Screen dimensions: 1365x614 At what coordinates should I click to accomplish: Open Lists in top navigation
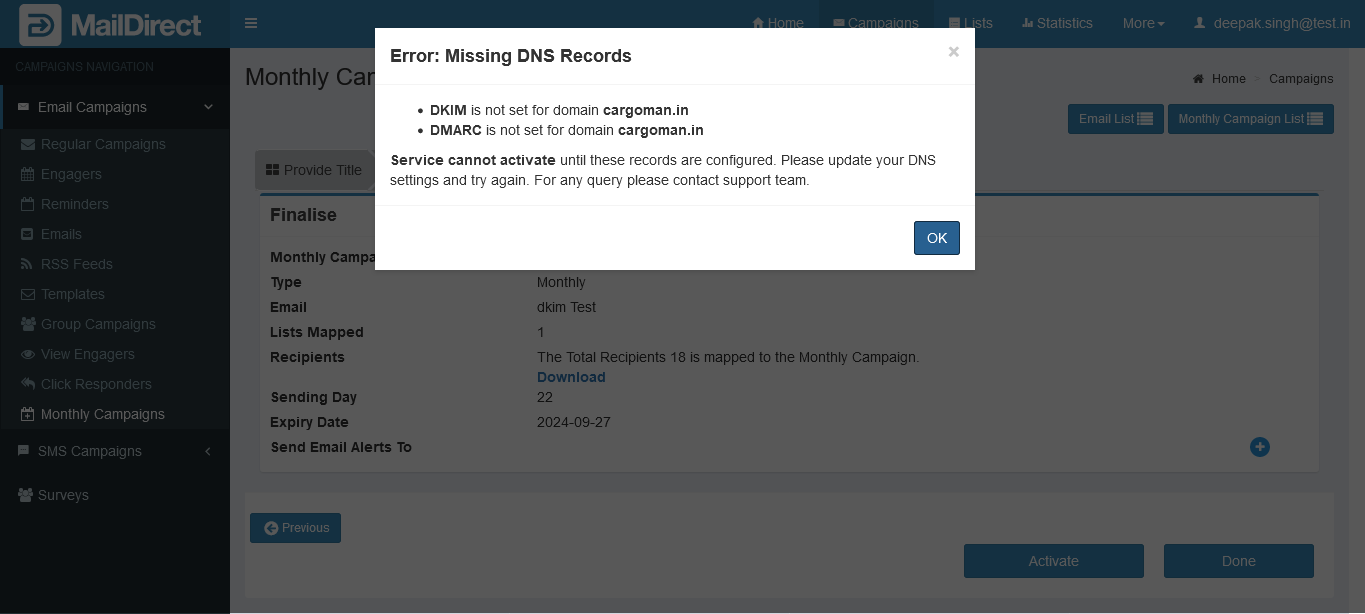point(970,23)
